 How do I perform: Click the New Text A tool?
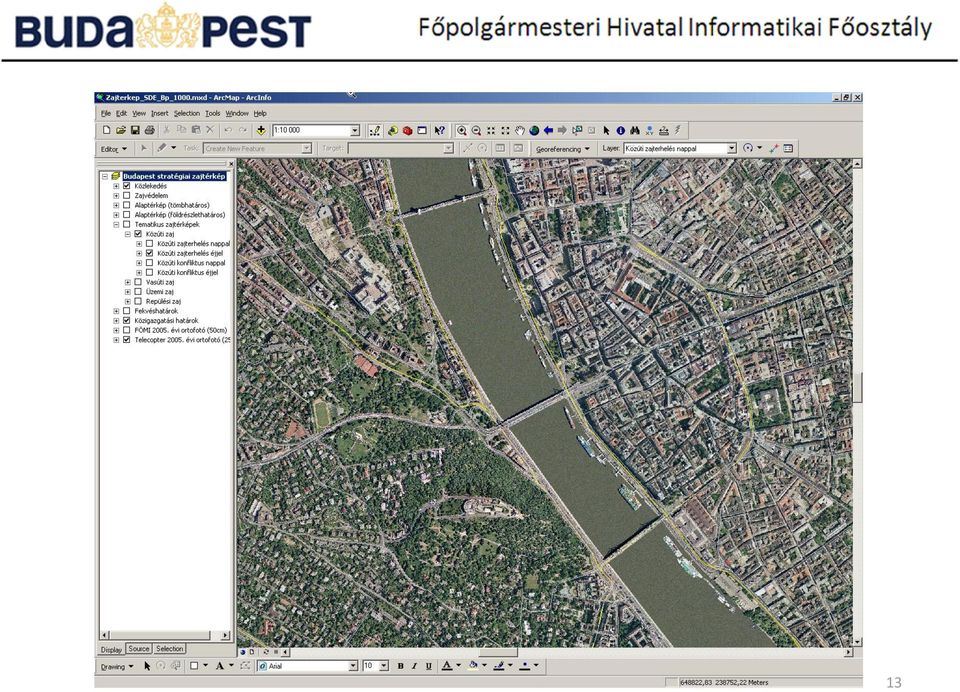point(219,666)
